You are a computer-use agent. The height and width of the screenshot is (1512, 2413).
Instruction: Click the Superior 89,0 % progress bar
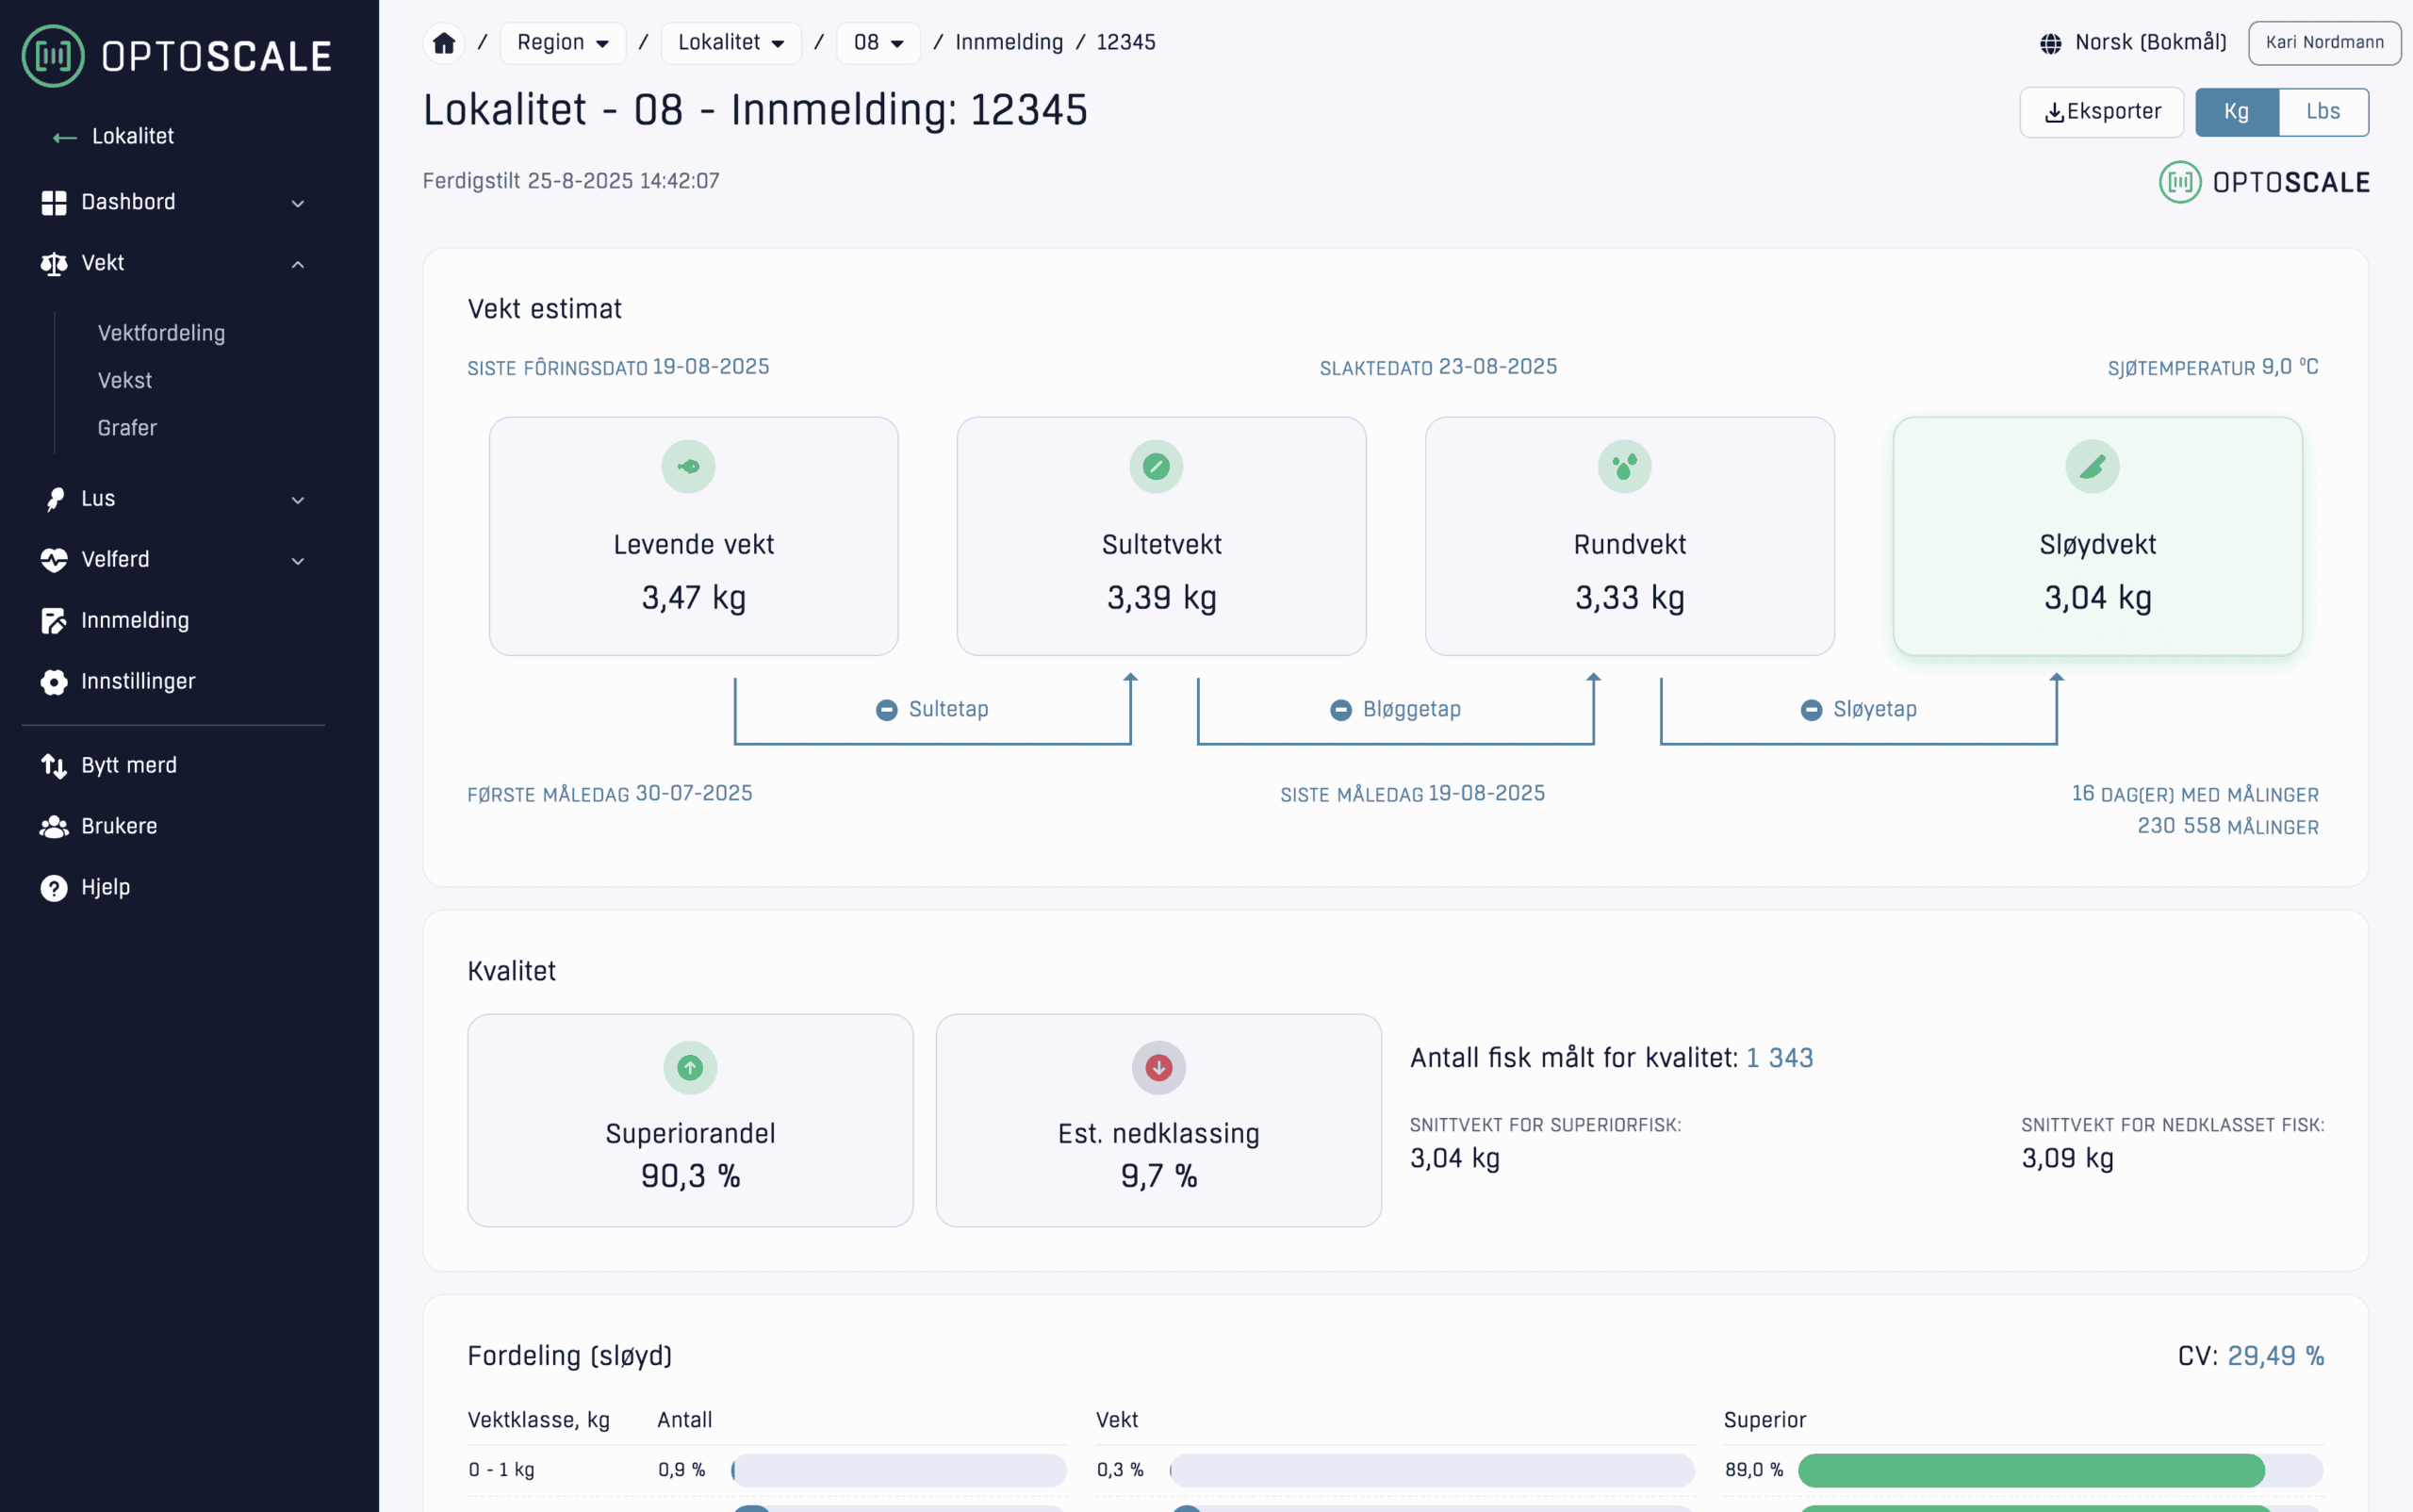(2058, 1470)
